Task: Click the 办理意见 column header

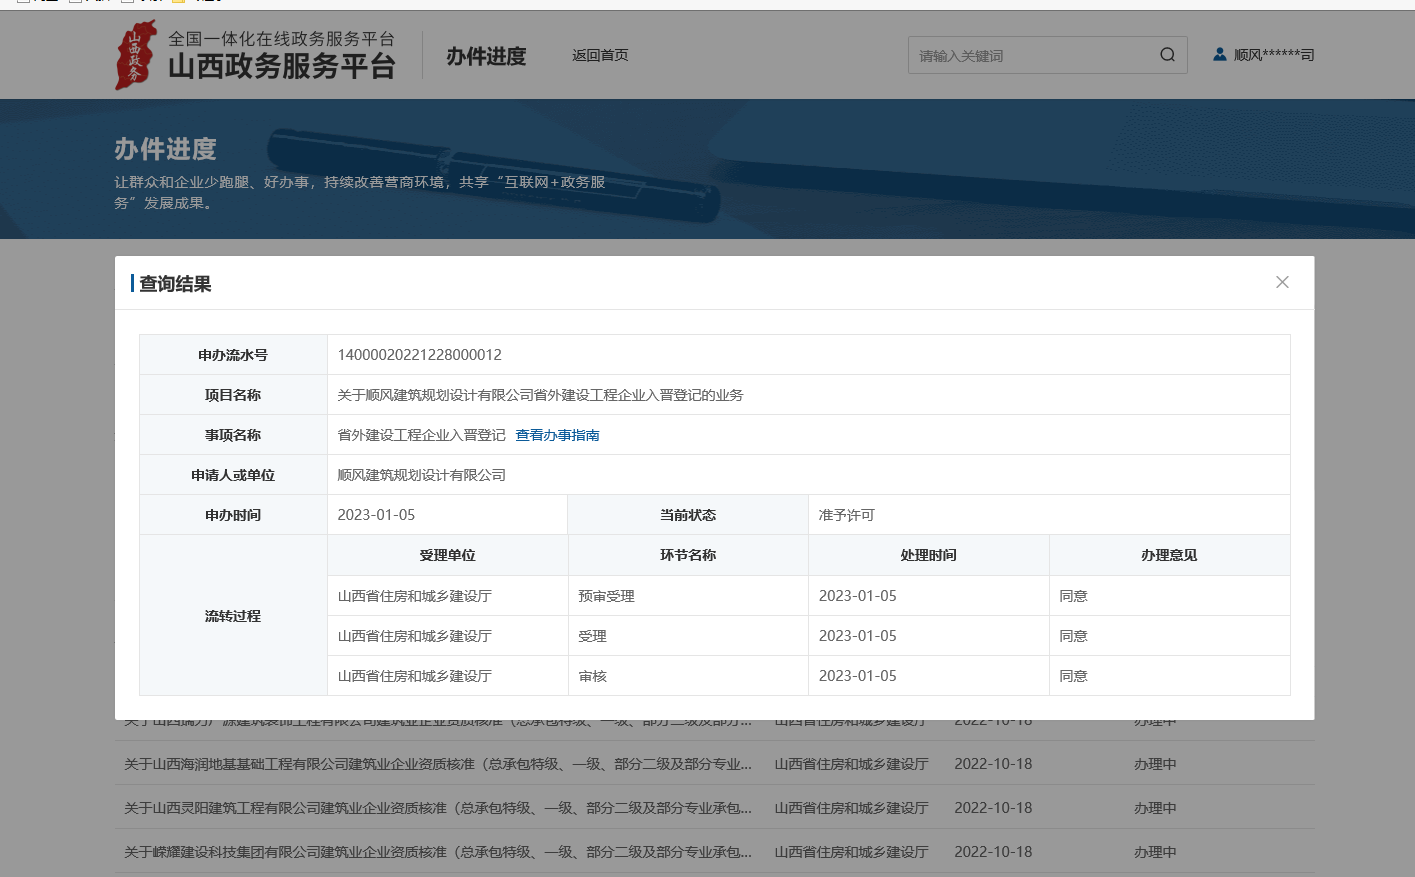Action: click(1169, 555)
